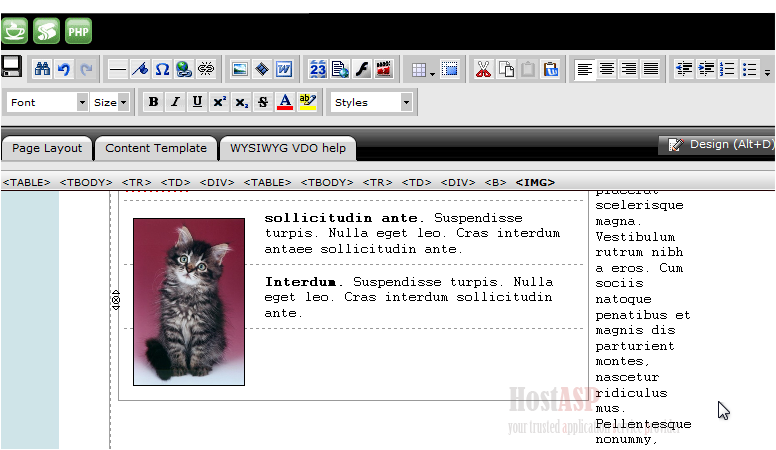This screenshot has height=450, width=776.
Task: Enable center text alignment
Action: 607,69
